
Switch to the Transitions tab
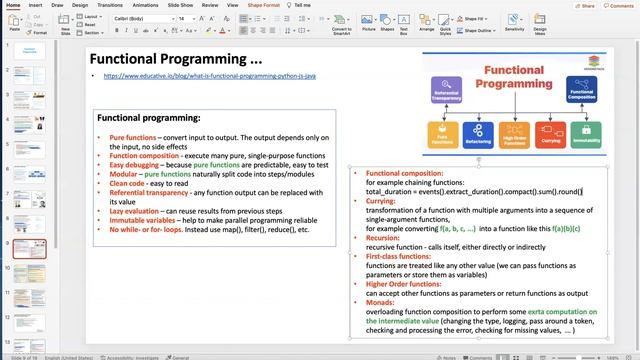click(x=110, y=5)
